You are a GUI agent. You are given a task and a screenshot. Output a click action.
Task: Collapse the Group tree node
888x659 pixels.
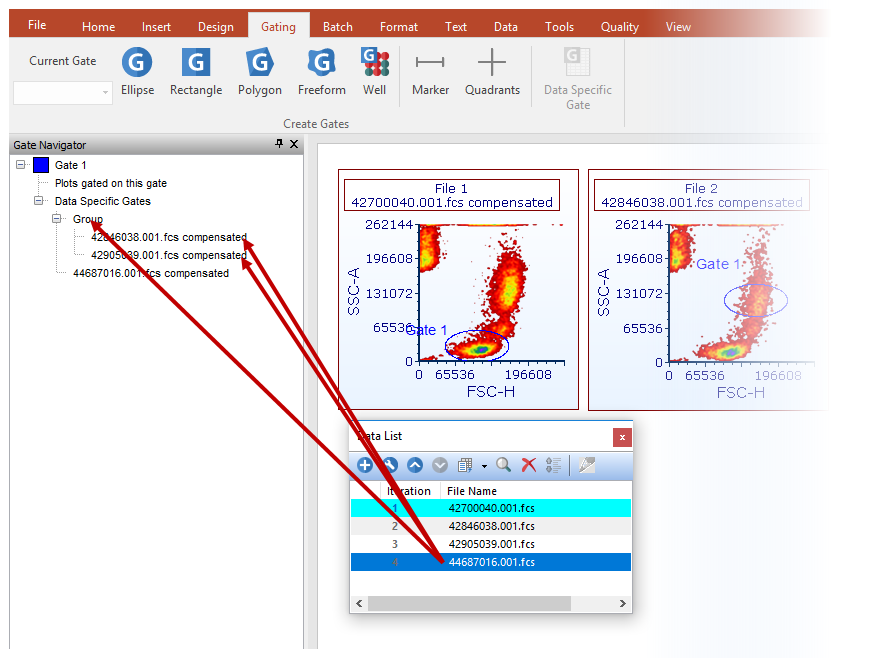pos(58,219)
